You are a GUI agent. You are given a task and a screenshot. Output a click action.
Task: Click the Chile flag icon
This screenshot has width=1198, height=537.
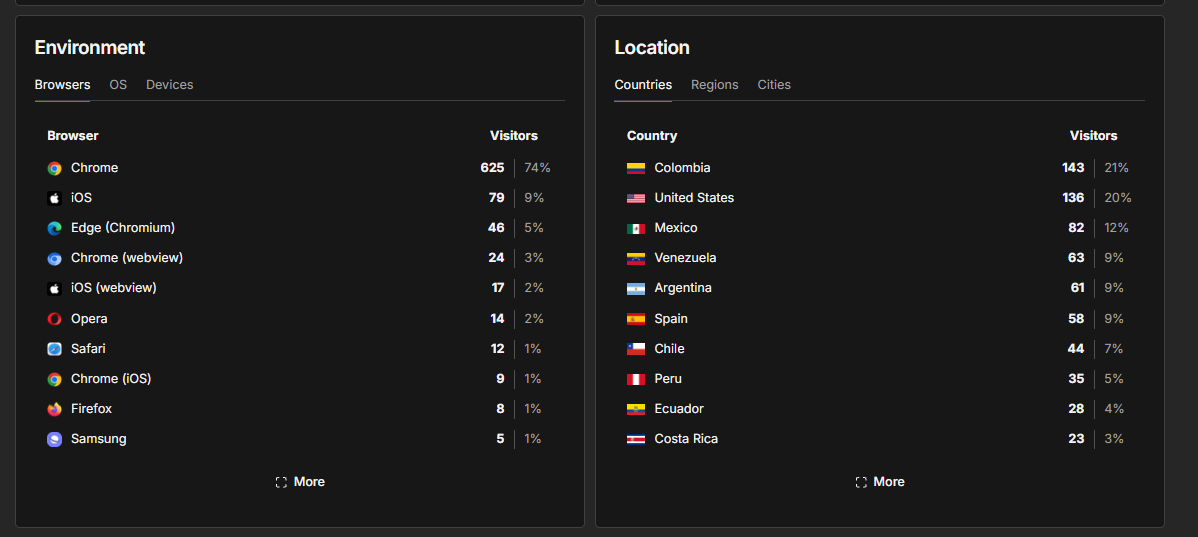coord(636,349)
